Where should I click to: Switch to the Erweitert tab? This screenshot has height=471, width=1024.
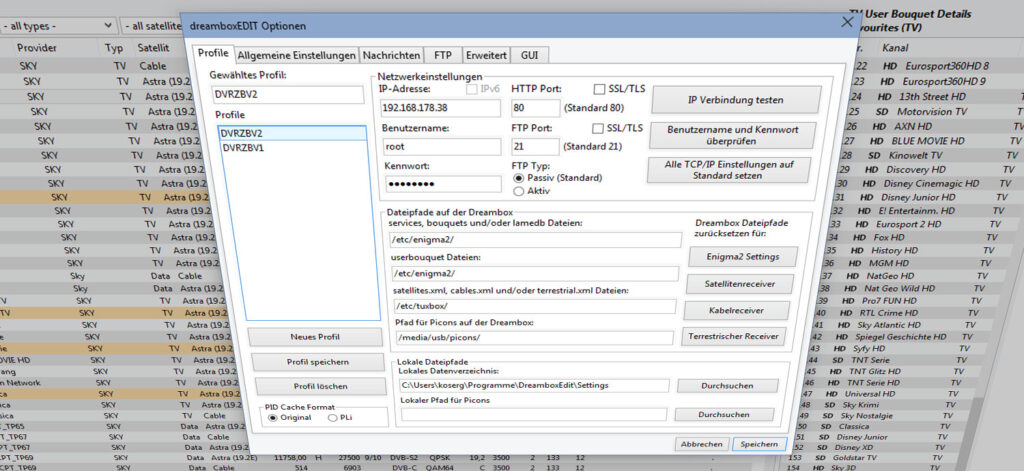click(x=487, y=55)
